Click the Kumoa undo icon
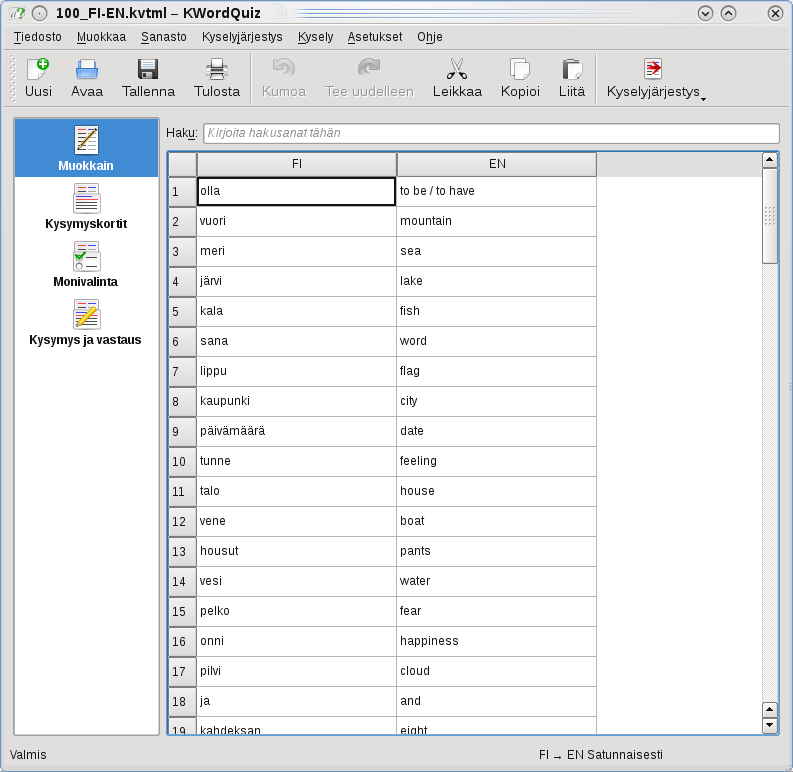793x772 pixels. pyautogui.click(x=284, y=69)
